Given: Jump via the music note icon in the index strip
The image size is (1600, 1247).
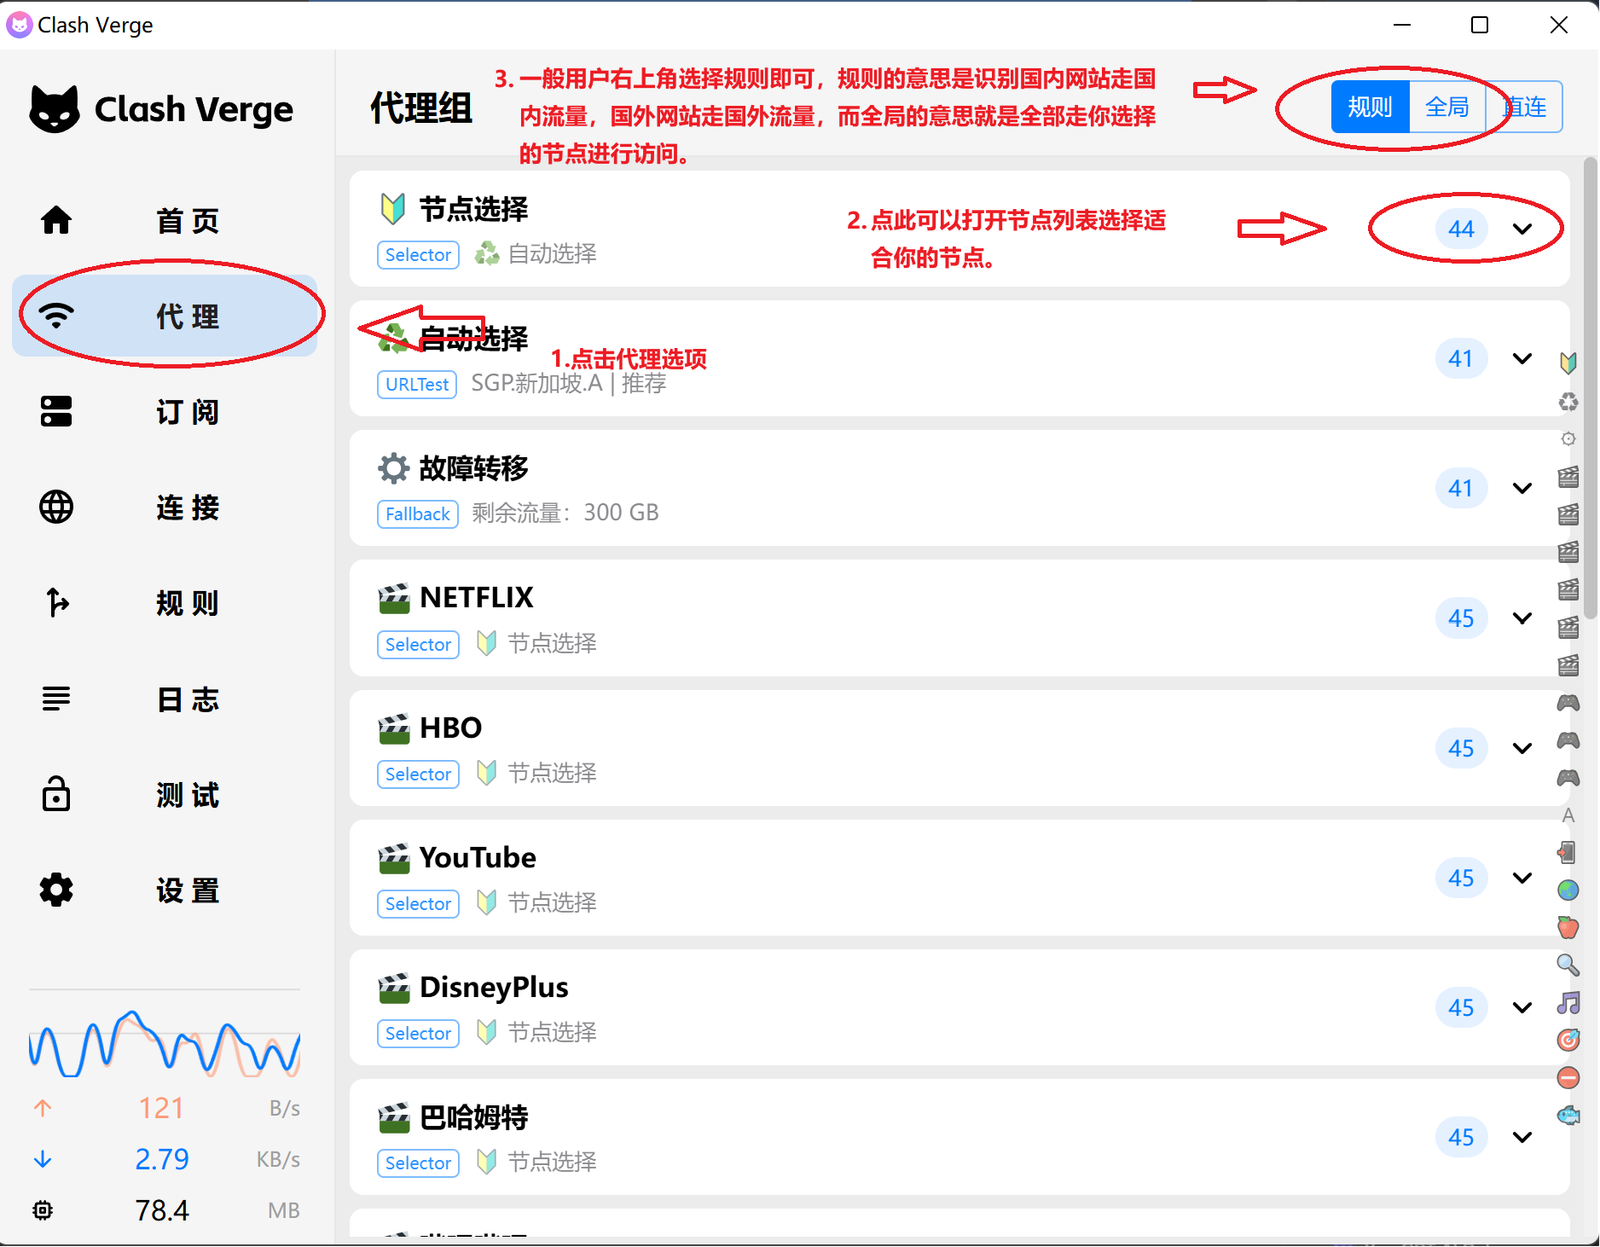Looking at the screenshot, I should point(1568,1003).
